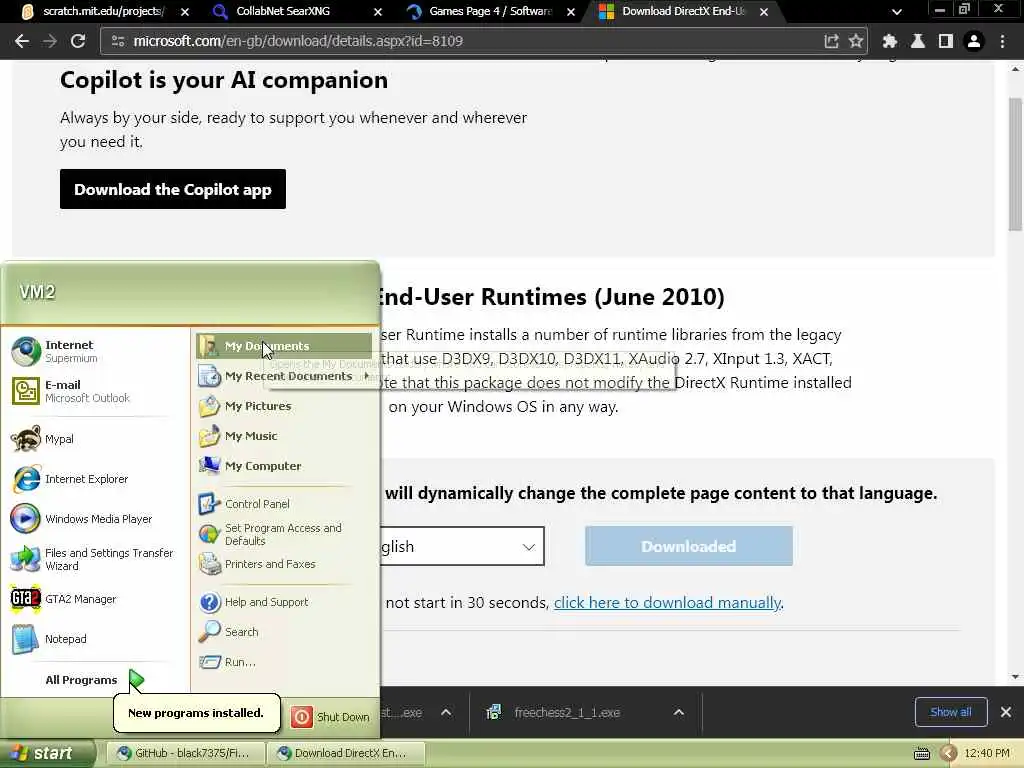Screen dimensions: 1024x768
Task: Close the Download DirectX tab
Action: (x=764, y=12)
